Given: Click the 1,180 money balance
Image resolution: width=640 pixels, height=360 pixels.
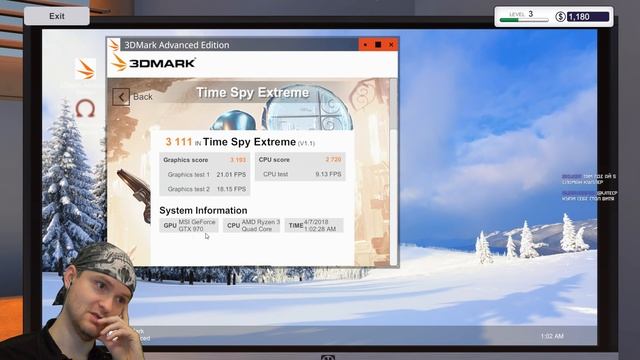Looking at the screenshot, I should tap(588, 17).
